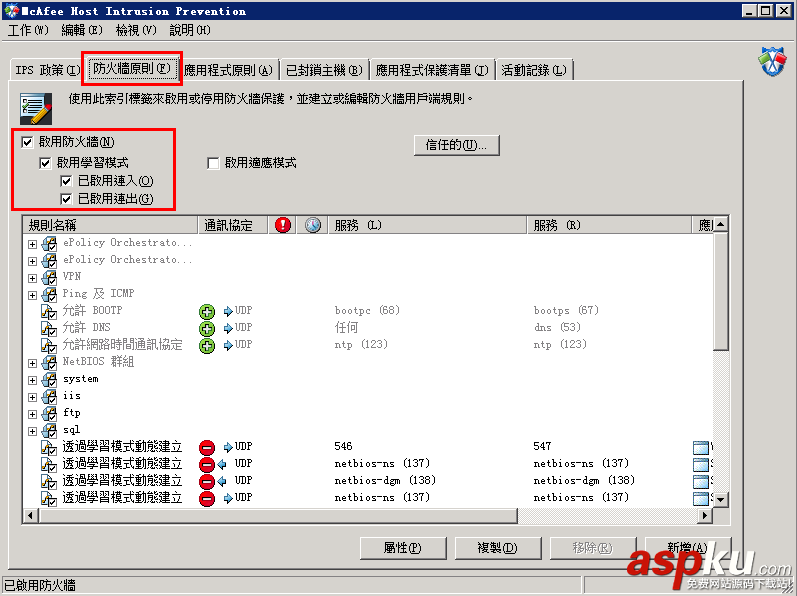Click the firewall policy notepad icon
Image resolution: width=797 pixels, height=596 pixels.
point(36,108)
